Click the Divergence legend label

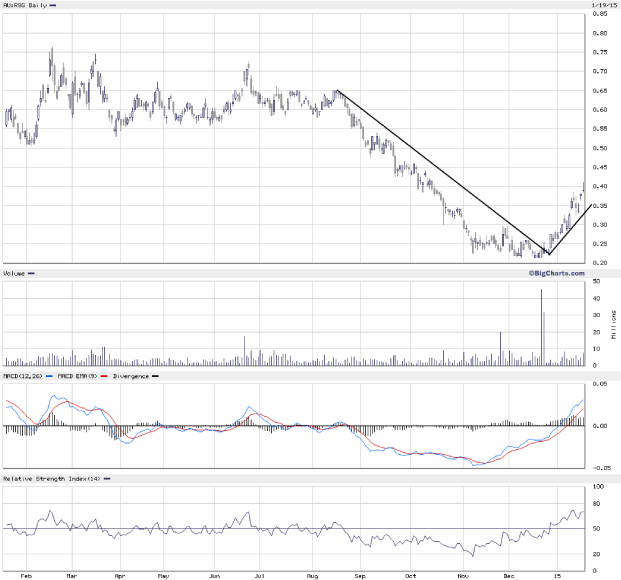pos(132,376)
